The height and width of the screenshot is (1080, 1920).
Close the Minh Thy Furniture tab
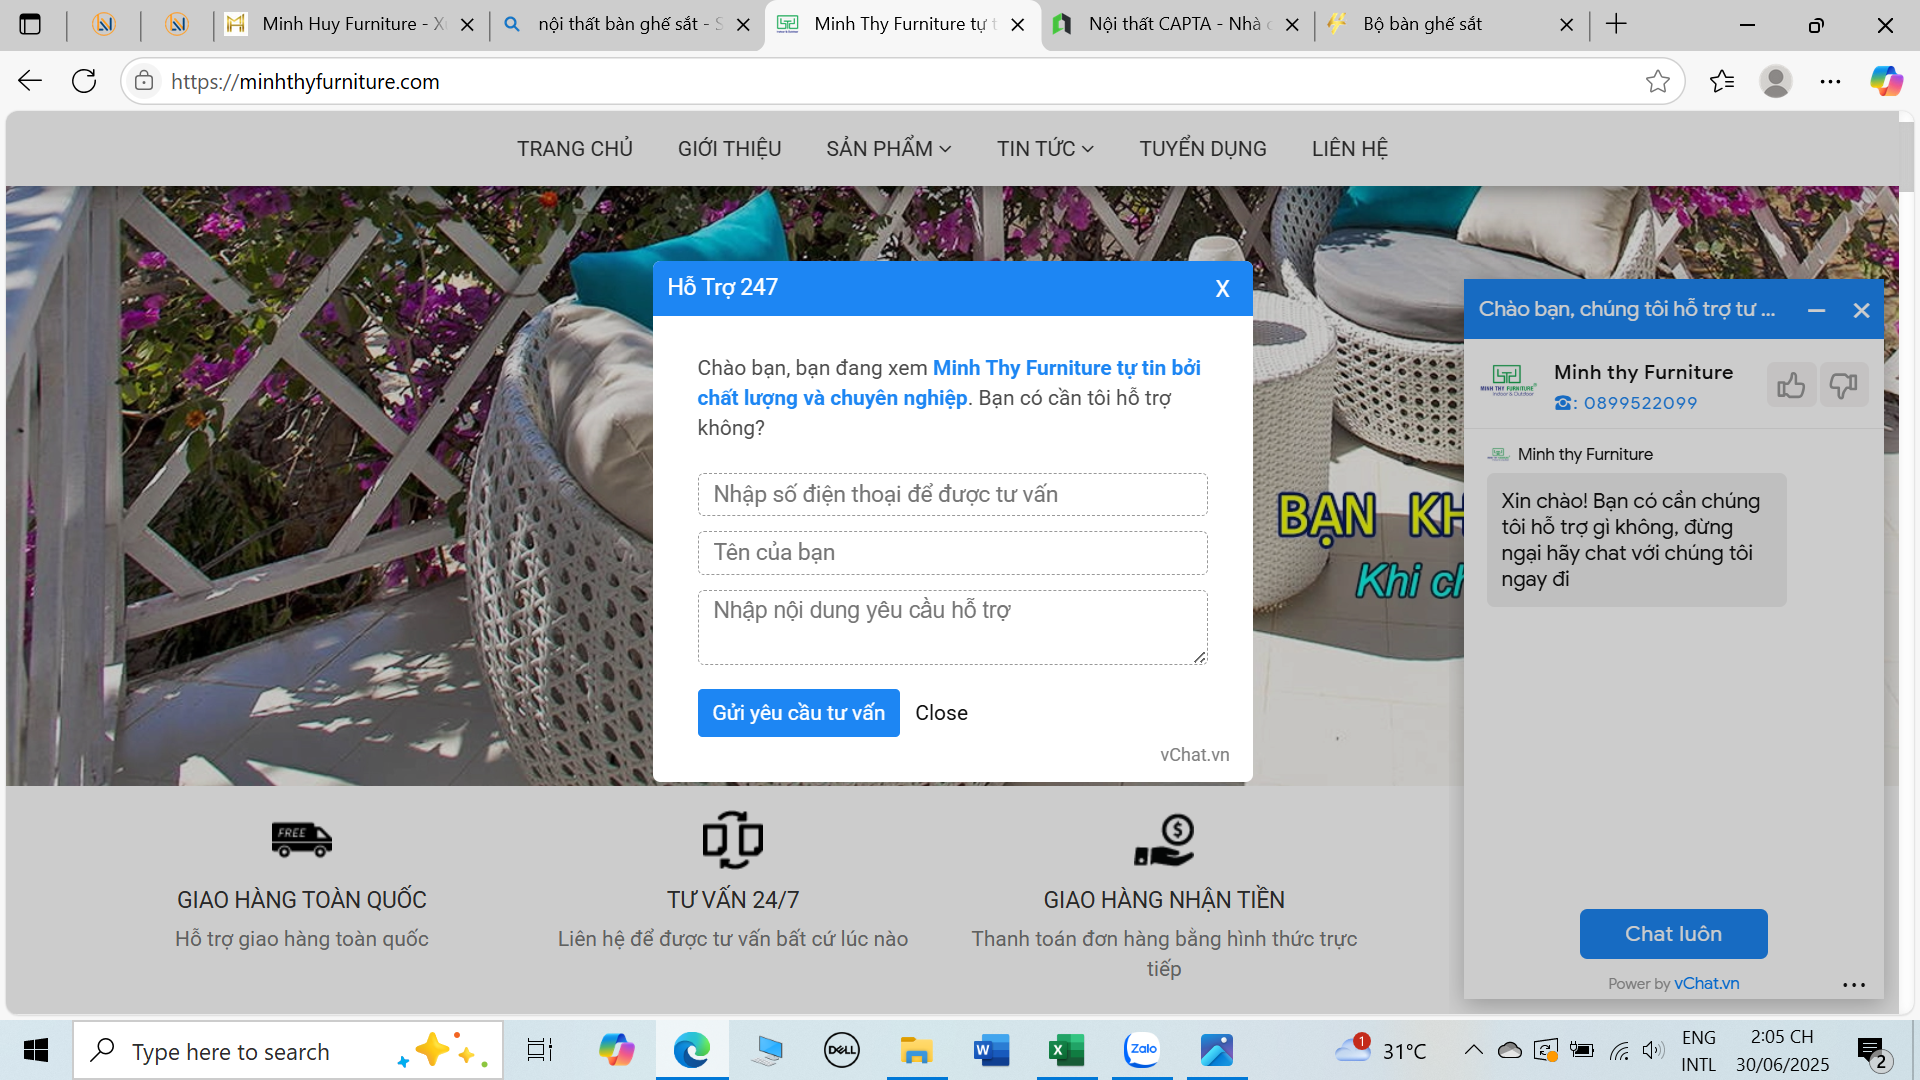(1018, 25)
